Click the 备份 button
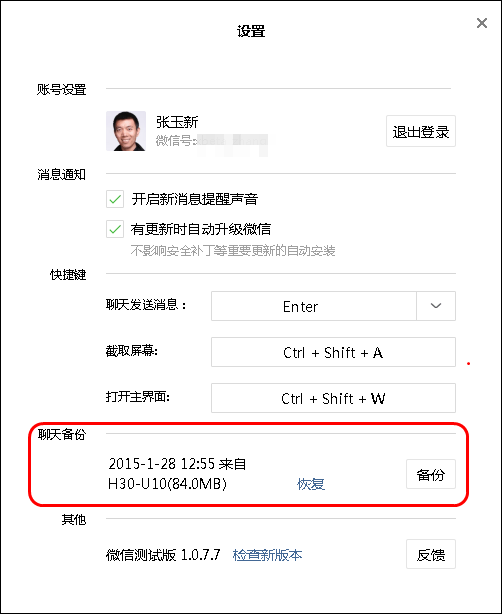502x614 pixels. pyautogui.click(x=431, y=474)
